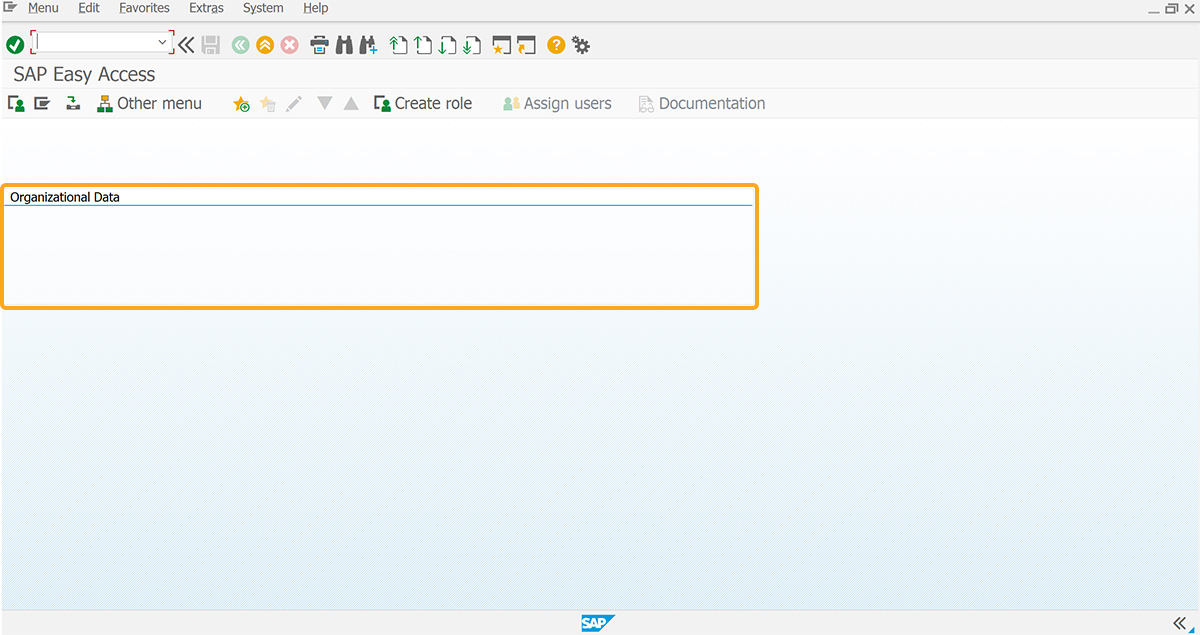Click the Other menu button

point(149,103)
